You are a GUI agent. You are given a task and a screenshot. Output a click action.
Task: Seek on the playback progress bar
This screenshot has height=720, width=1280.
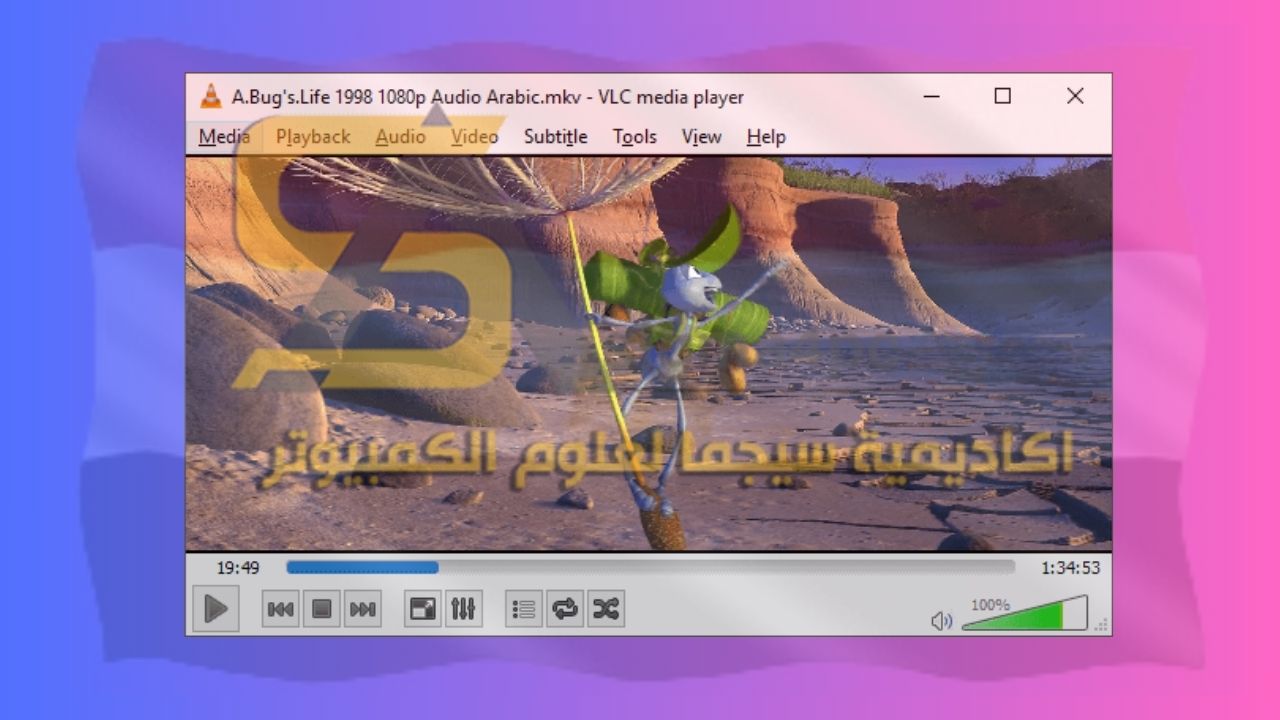650,567
